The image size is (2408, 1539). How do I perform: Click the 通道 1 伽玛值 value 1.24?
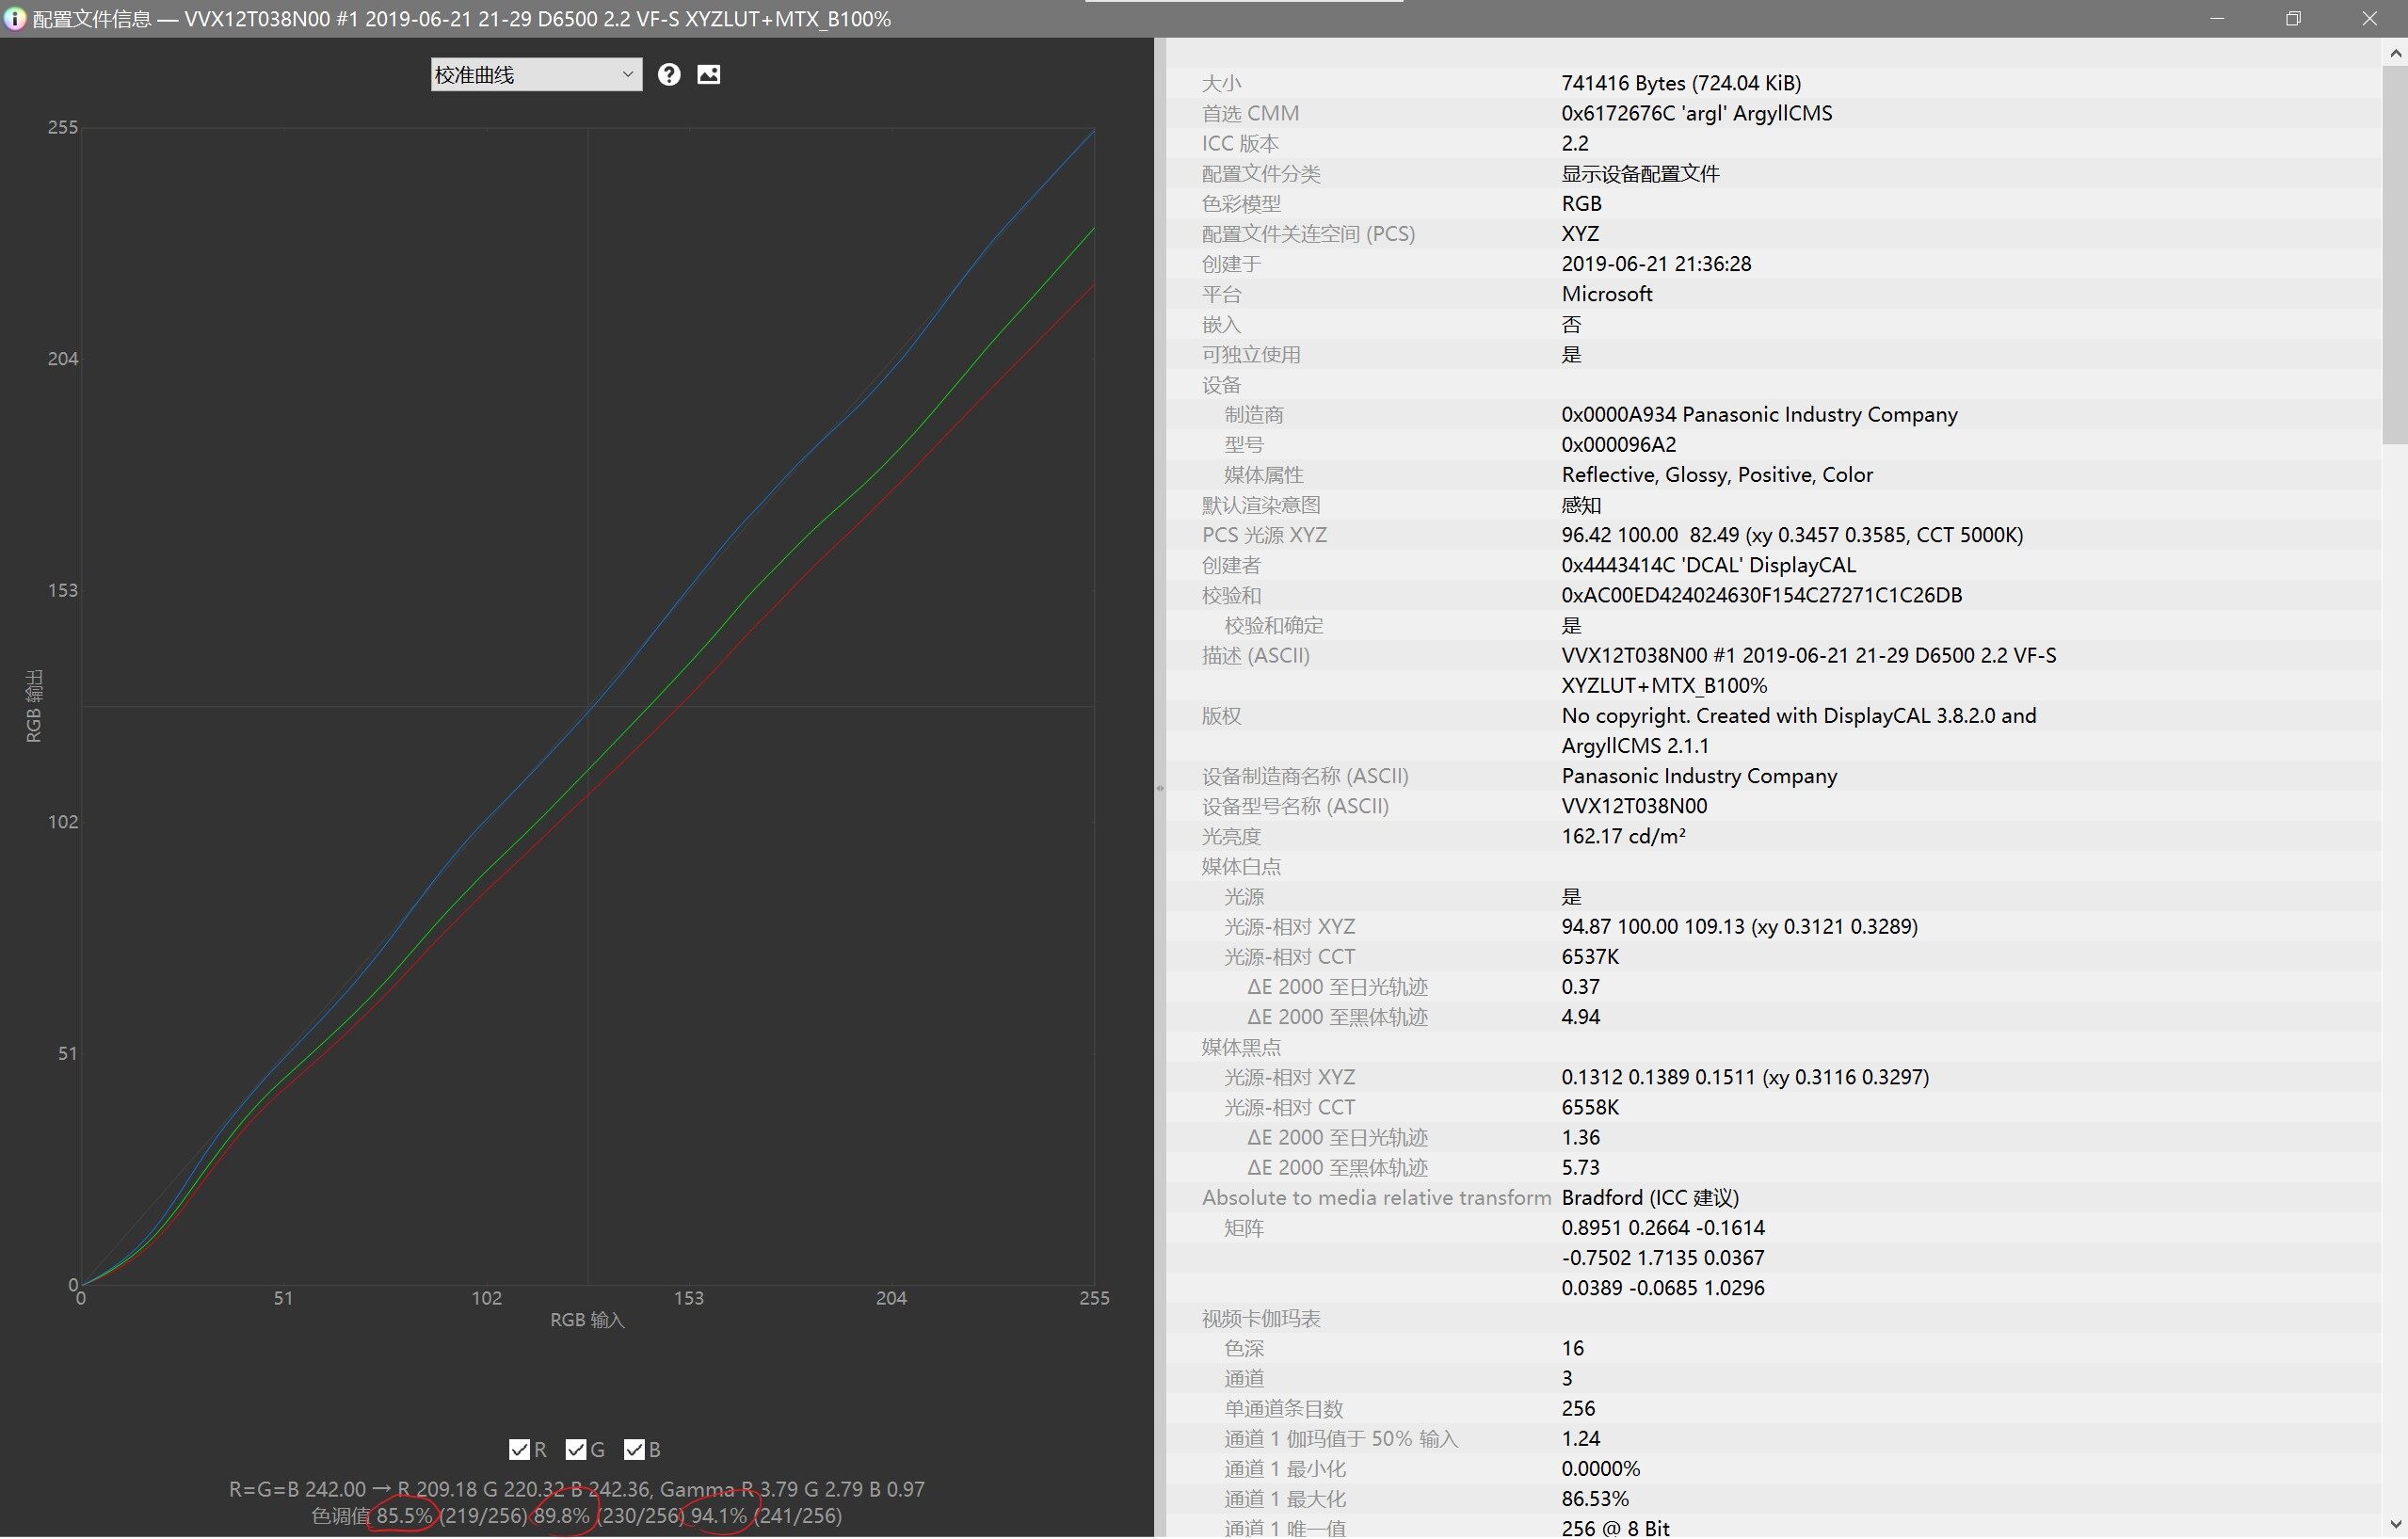pos(1580,1439)
